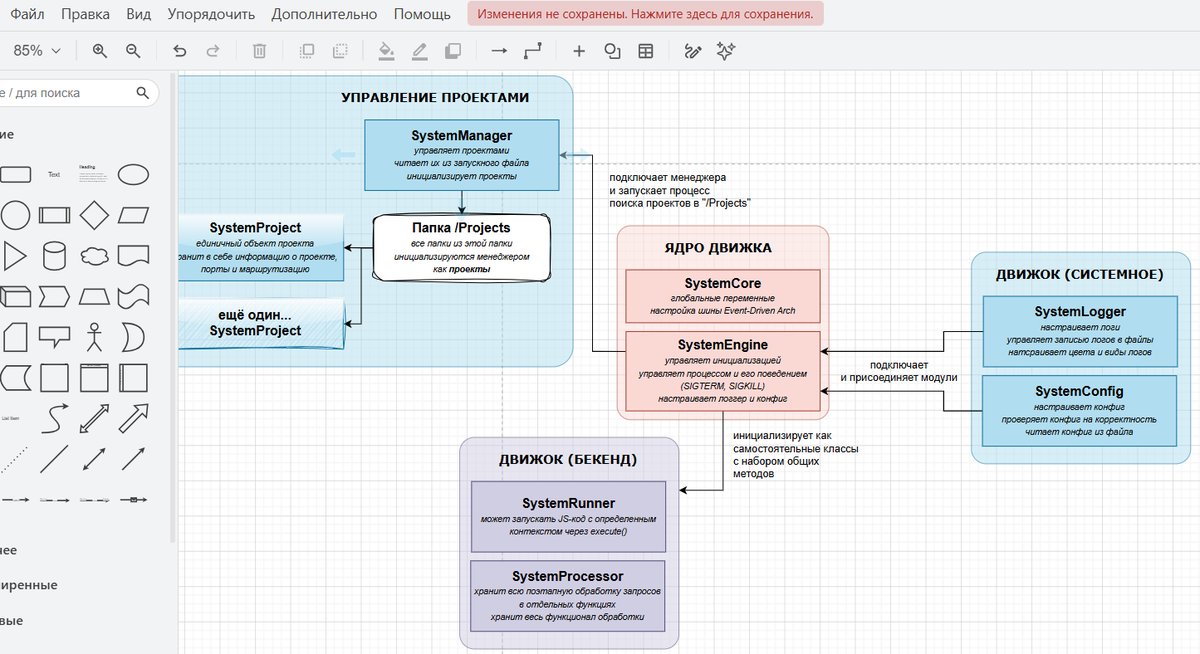Select the SystemManager block on canvas
Image resolution: width=1200 pixels, height=654 pixels.
click(x=461, y=155)
